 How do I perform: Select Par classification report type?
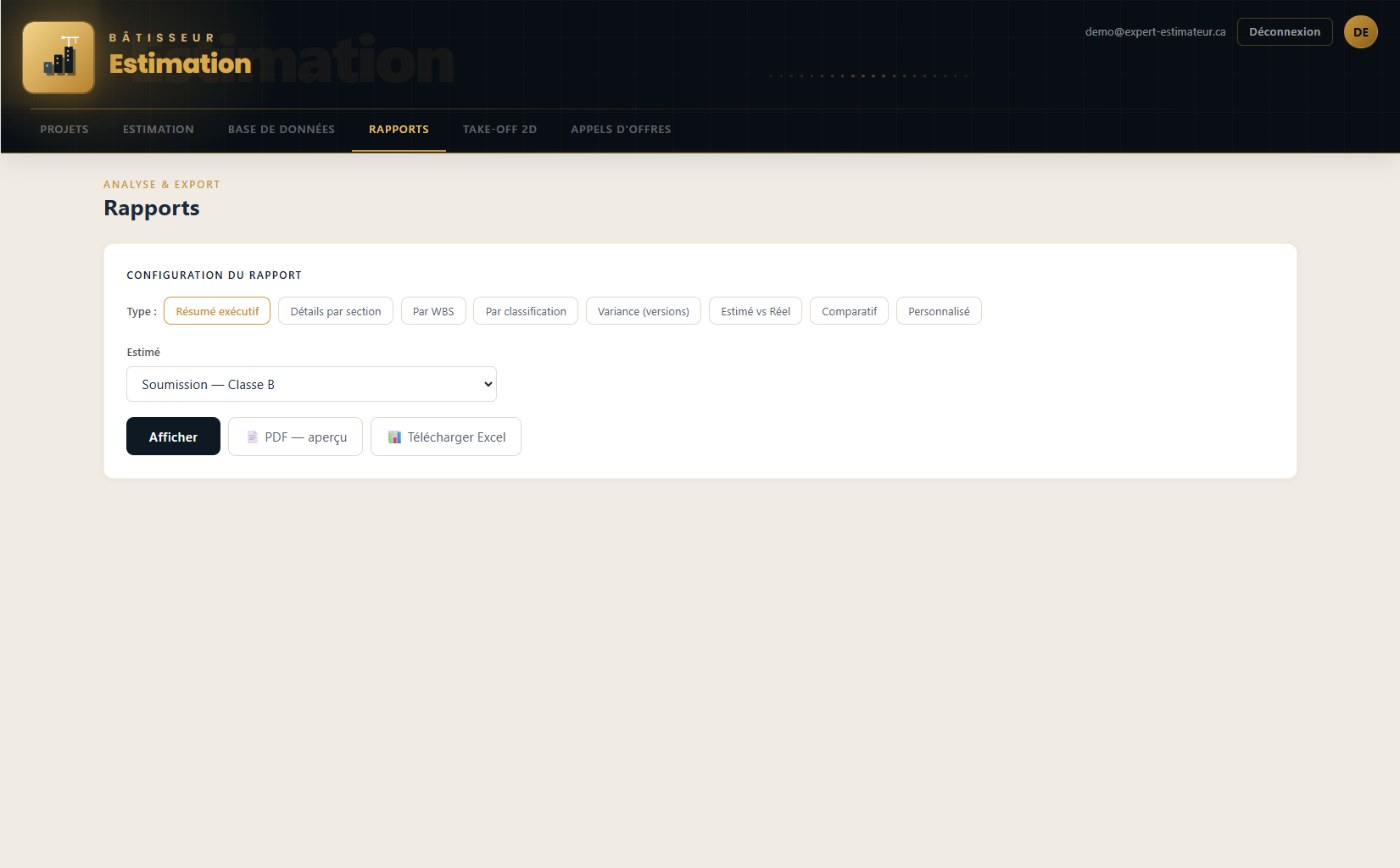pyautogui.click(x=526, y=311)
